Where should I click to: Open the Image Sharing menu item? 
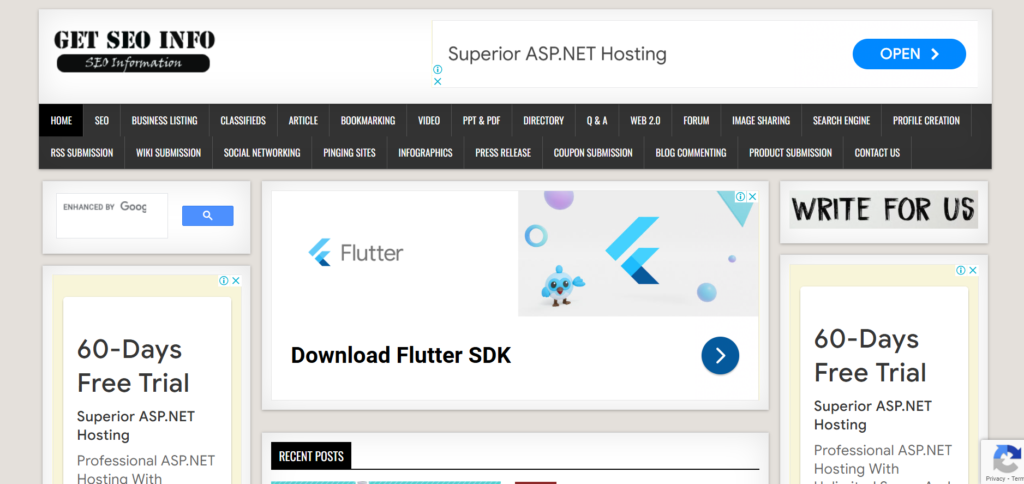(x=761, y=120)
